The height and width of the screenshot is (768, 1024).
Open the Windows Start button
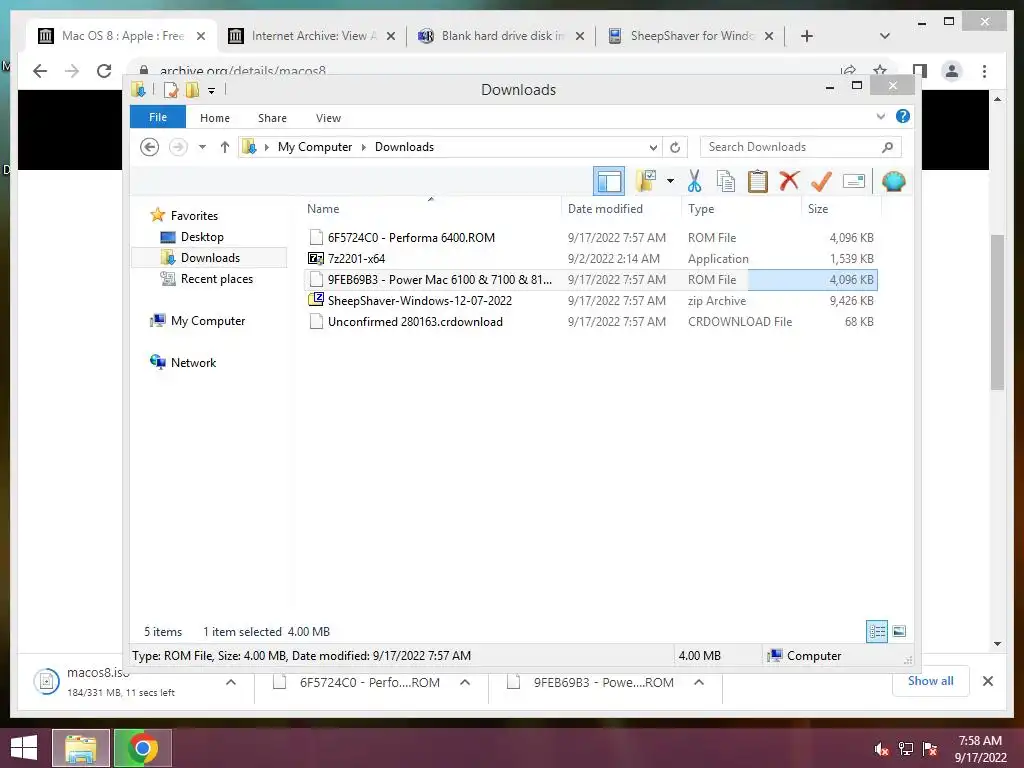[x=24, y=748]
